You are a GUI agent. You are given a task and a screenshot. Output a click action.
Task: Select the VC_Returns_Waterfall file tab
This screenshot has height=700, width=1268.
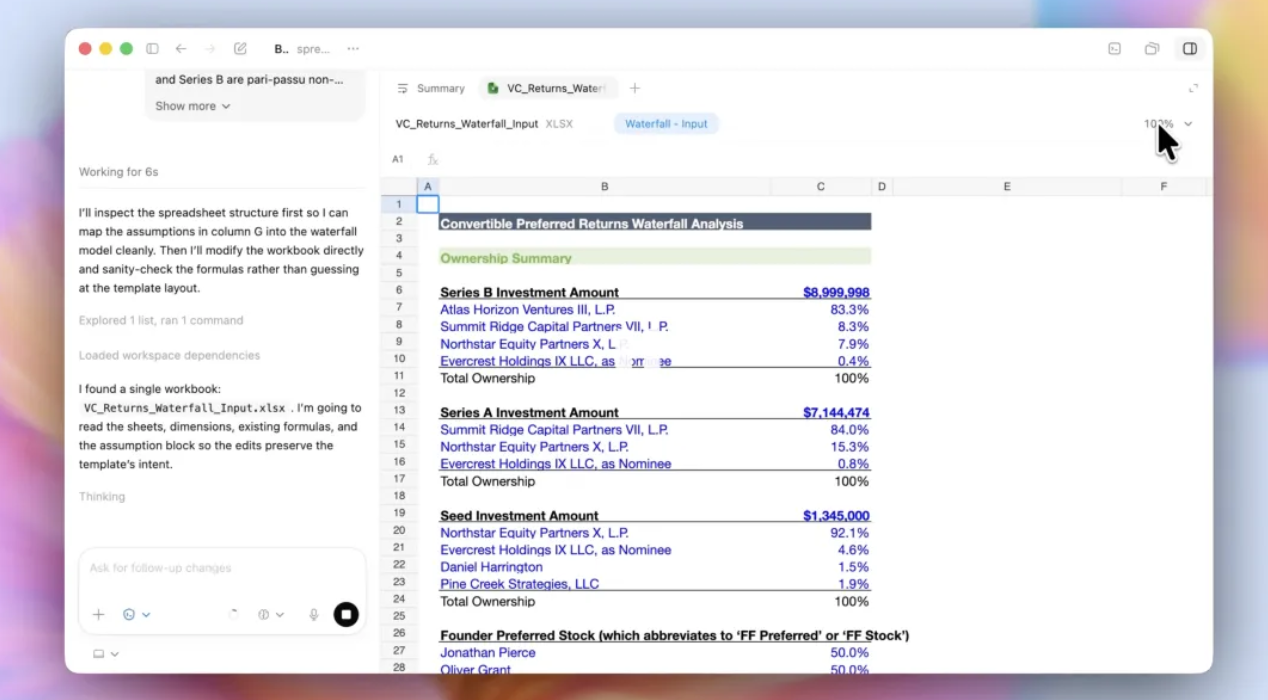(548, 88)
